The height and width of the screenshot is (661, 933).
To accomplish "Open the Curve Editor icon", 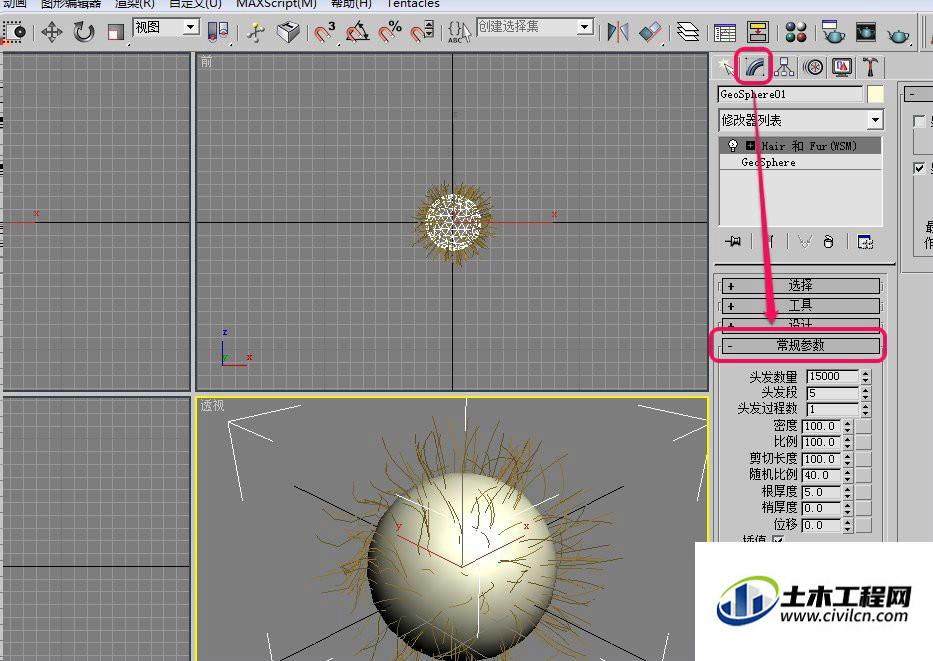I will [725, 32].
